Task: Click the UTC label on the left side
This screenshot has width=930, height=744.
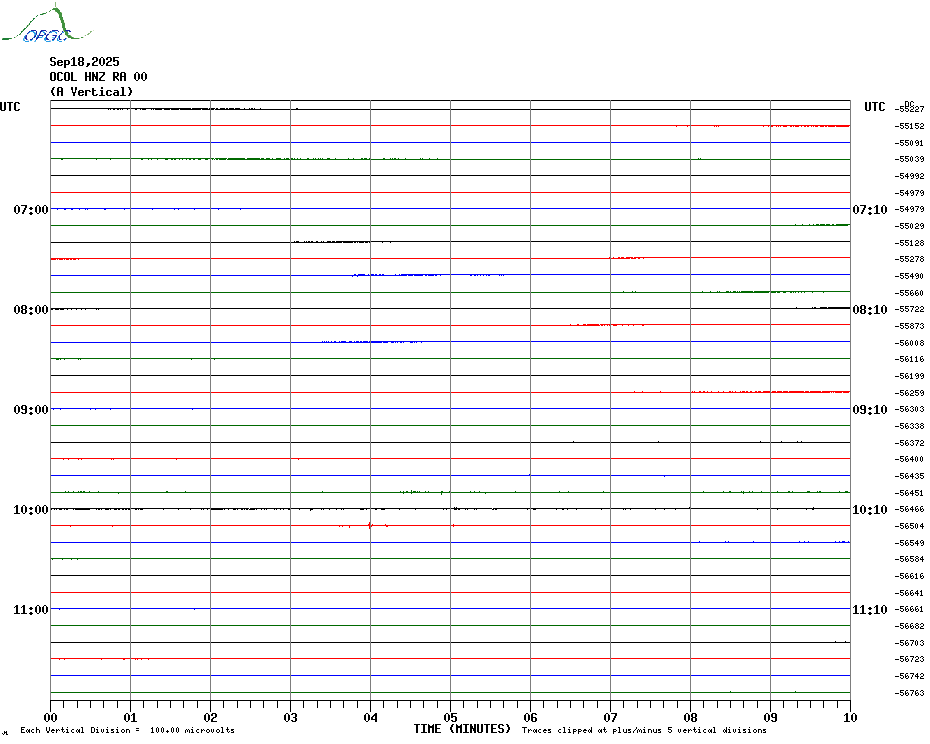Action: click(10, 107)
